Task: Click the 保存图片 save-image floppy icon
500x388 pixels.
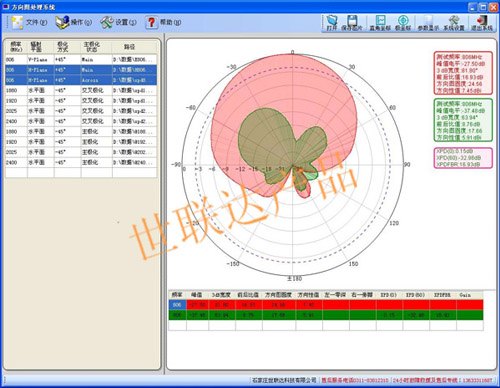Action: click(x=352, y=23)
